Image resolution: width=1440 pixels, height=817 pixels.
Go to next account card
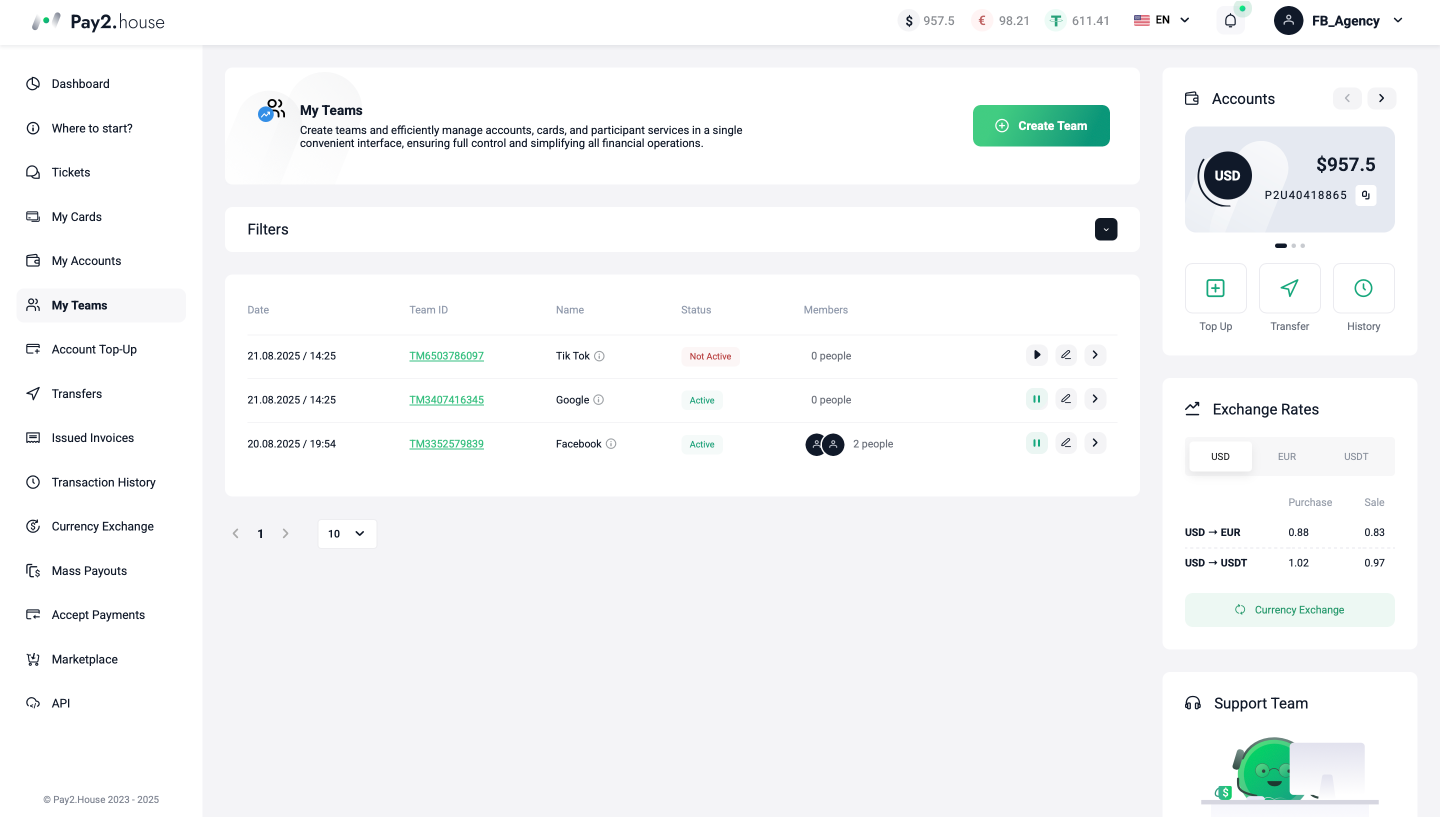(1382, 98)
